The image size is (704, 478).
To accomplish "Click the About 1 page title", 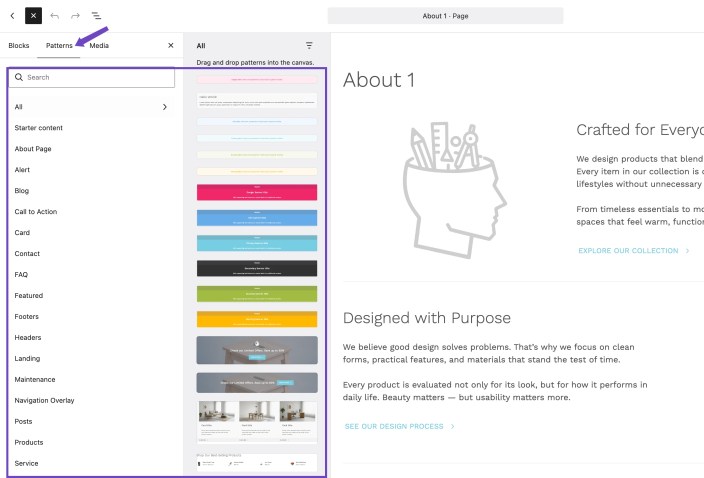I will click(x=379, y=80).
